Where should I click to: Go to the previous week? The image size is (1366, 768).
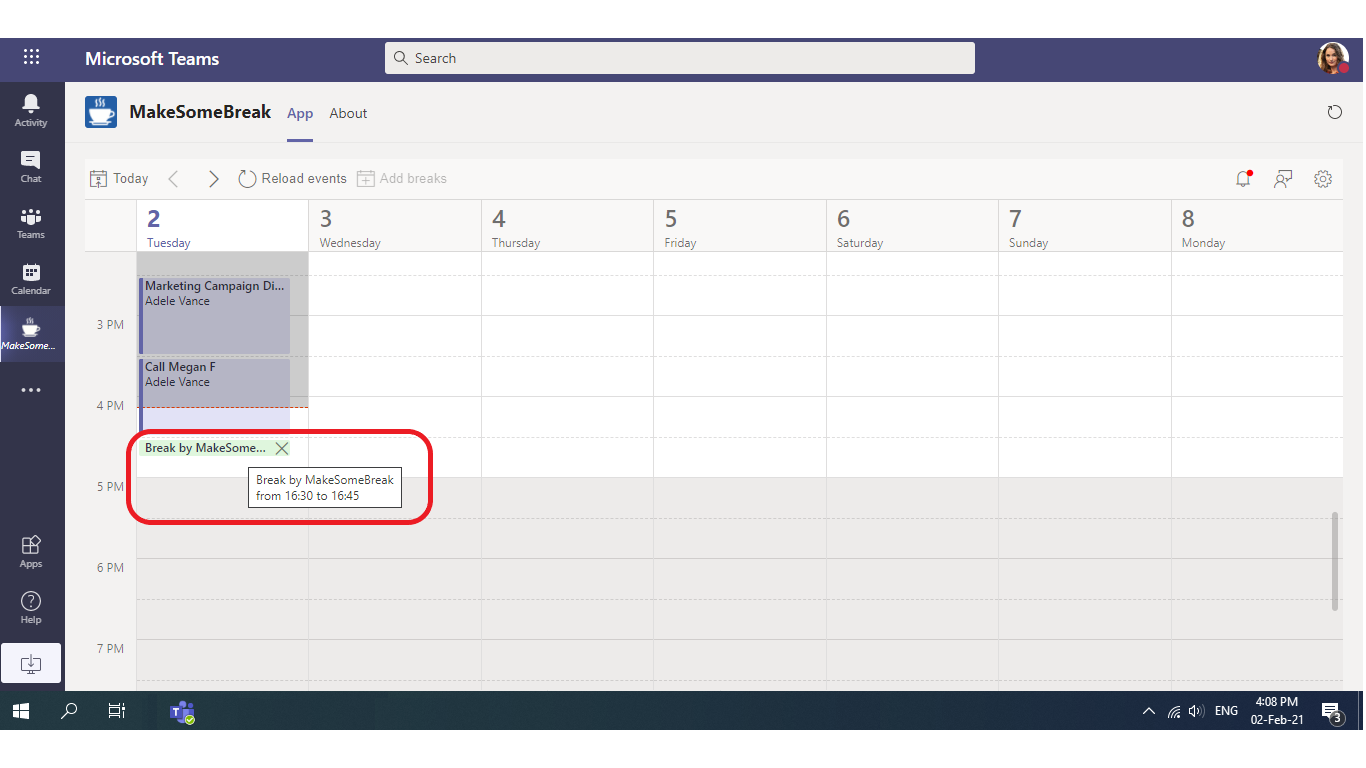point(174,179)
